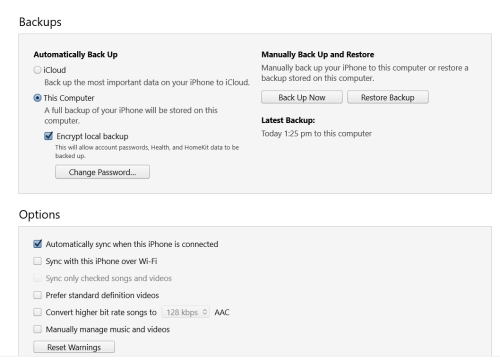
Task: Tick Convert higher bit rate songs checkbox
Action: point(38,312)
